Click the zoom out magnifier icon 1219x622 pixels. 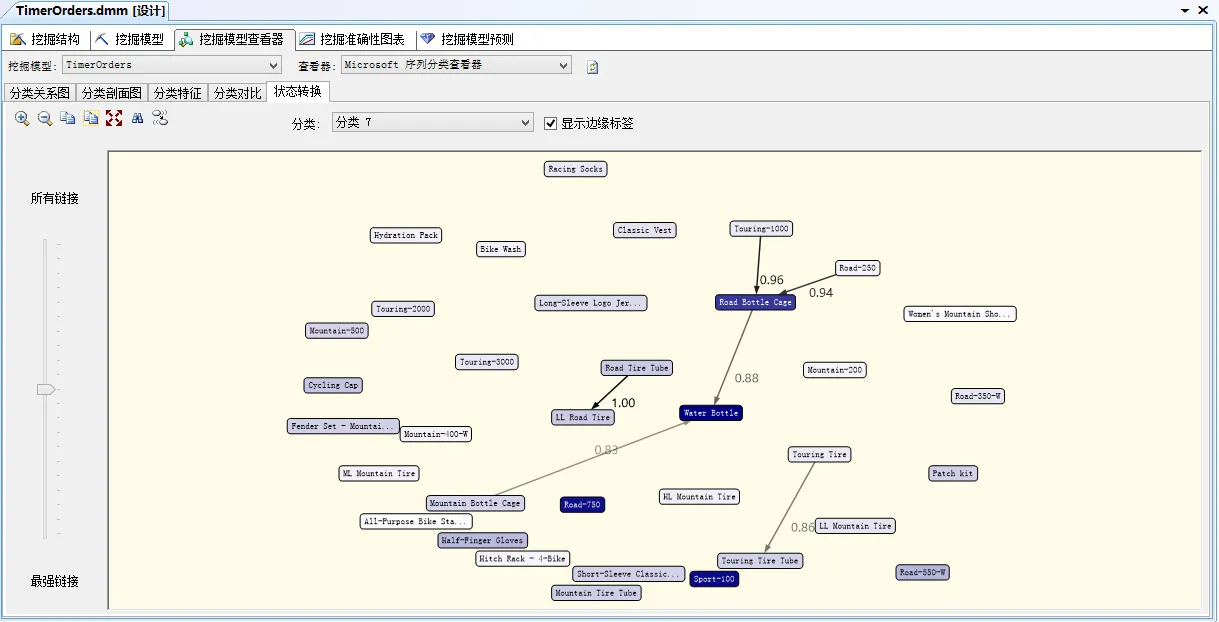pyautogui.click(x=45, y=118)
